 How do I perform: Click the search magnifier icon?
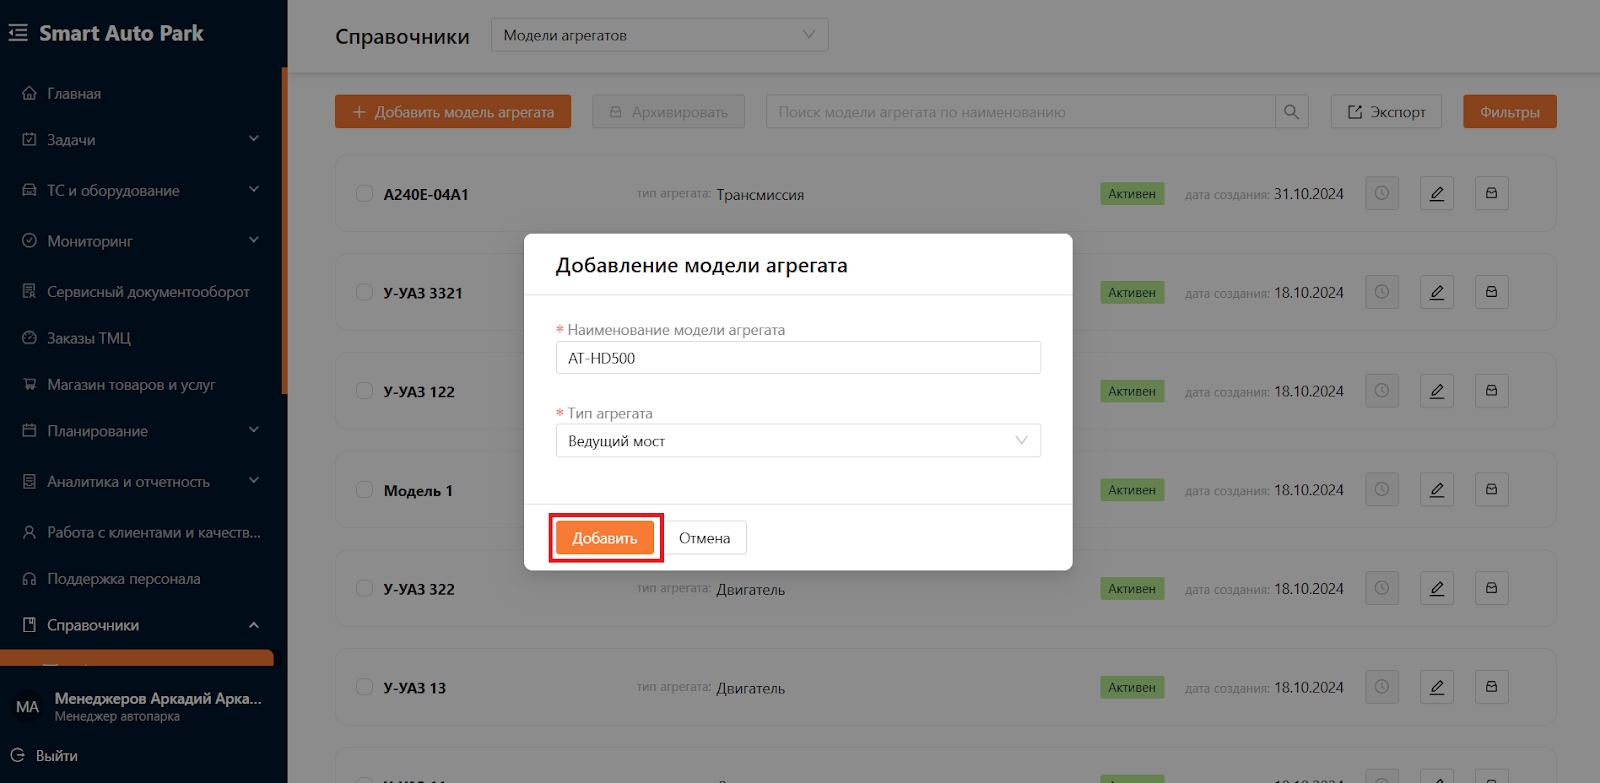click(x=1291, y=112)
